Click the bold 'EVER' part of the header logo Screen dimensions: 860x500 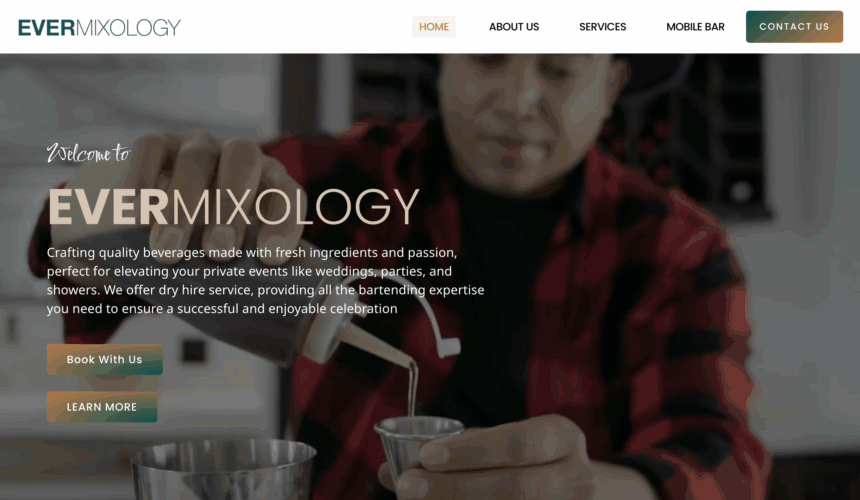click(47, 27)
